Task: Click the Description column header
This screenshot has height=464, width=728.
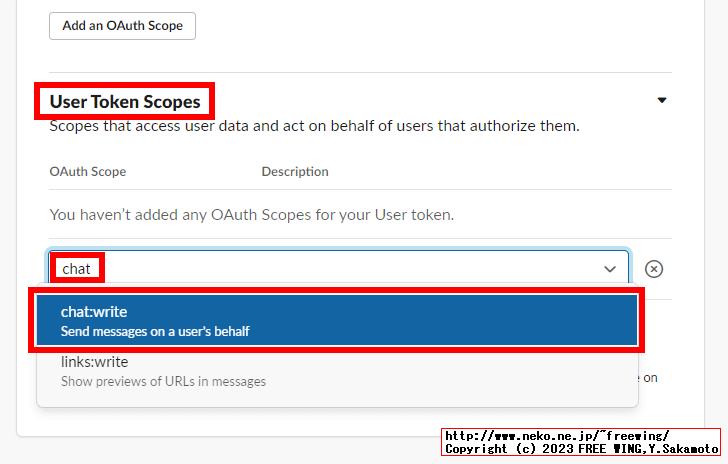Action: pos(295,171)
